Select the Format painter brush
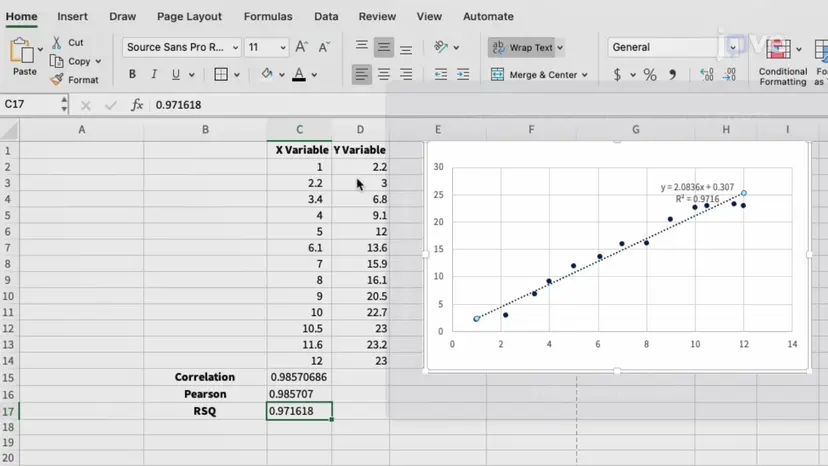The image size is (828, 466). (x=57, y=80)
